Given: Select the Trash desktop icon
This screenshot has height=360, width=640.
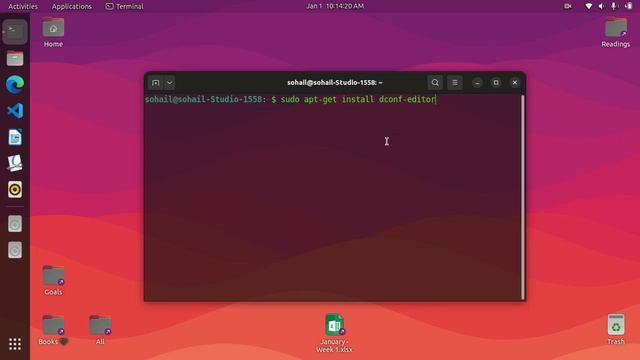Looking at the screenshot, I should point(616,329).
